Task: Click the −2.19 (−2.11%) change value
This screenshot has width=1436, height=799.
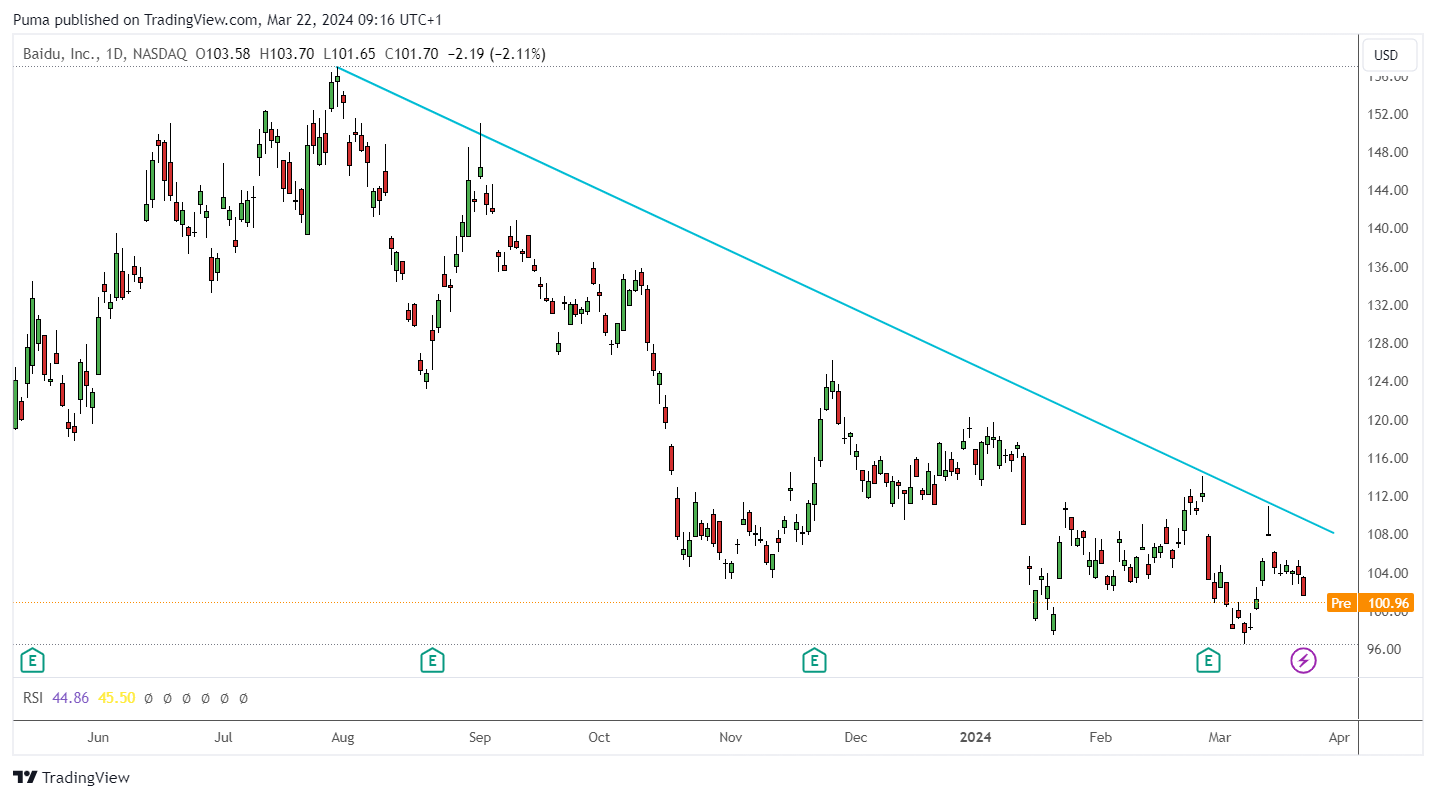Action: 496,54
